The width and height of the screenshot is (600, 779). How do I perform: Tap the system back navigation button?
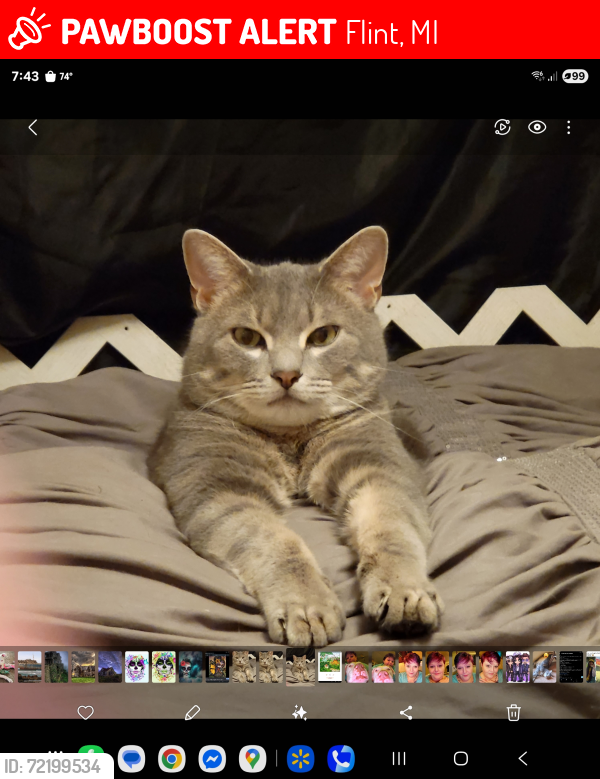coord(523,758)
